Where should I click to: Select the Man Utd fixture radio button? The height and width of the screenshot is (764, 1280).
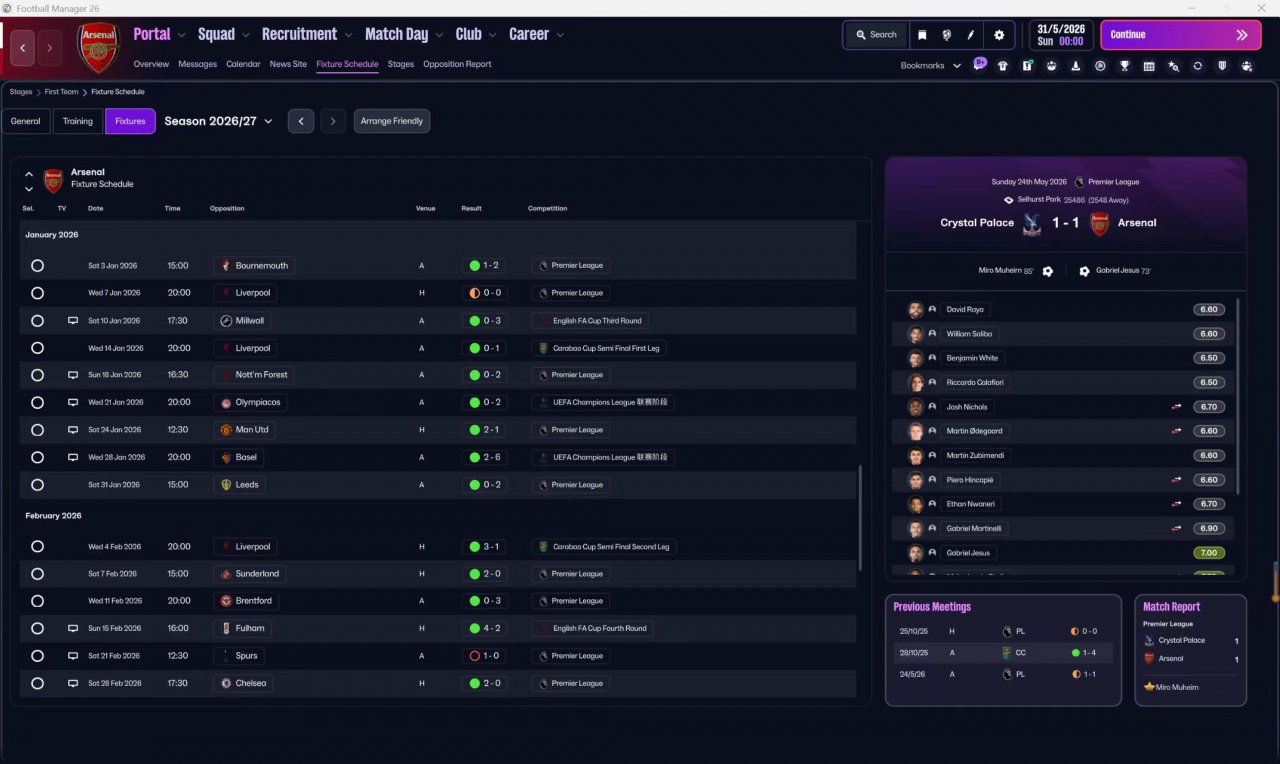click(x=37, y=430)
